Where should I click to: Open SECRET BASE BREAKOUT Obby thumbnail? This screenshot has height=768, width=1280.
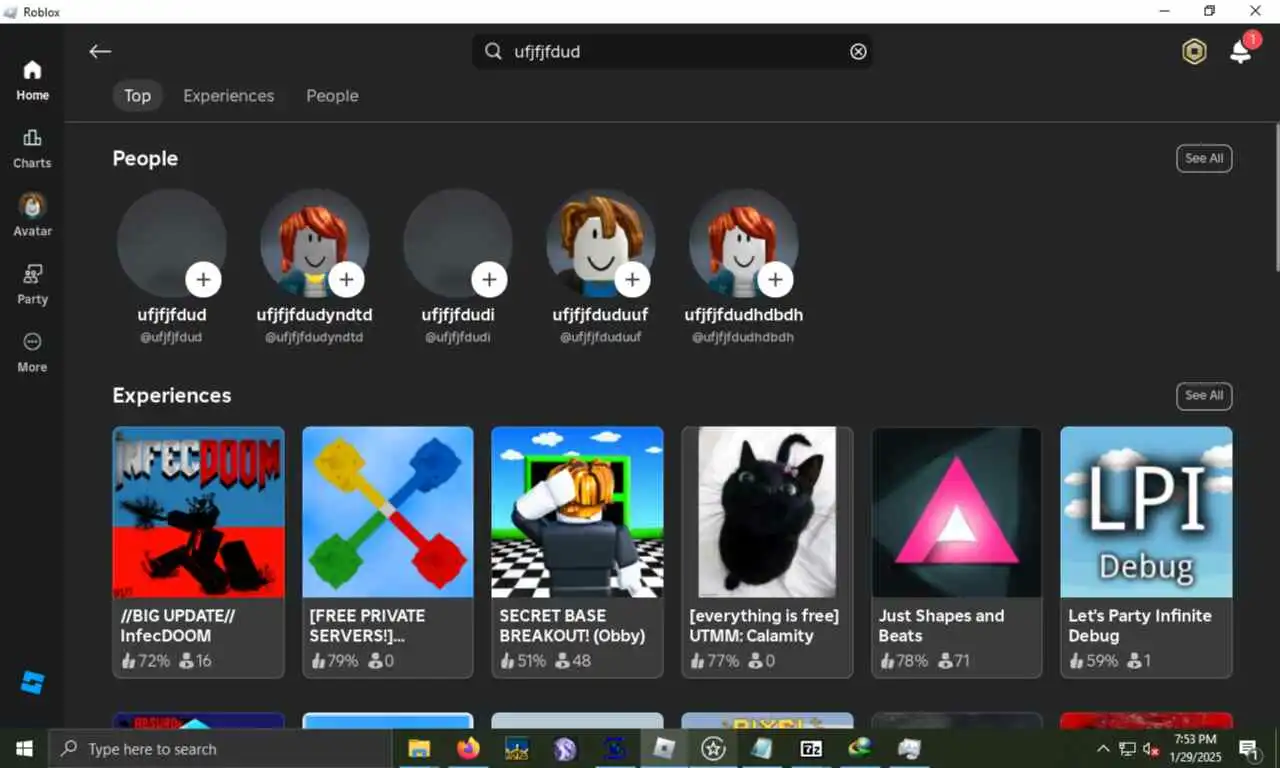pos(577,512)
